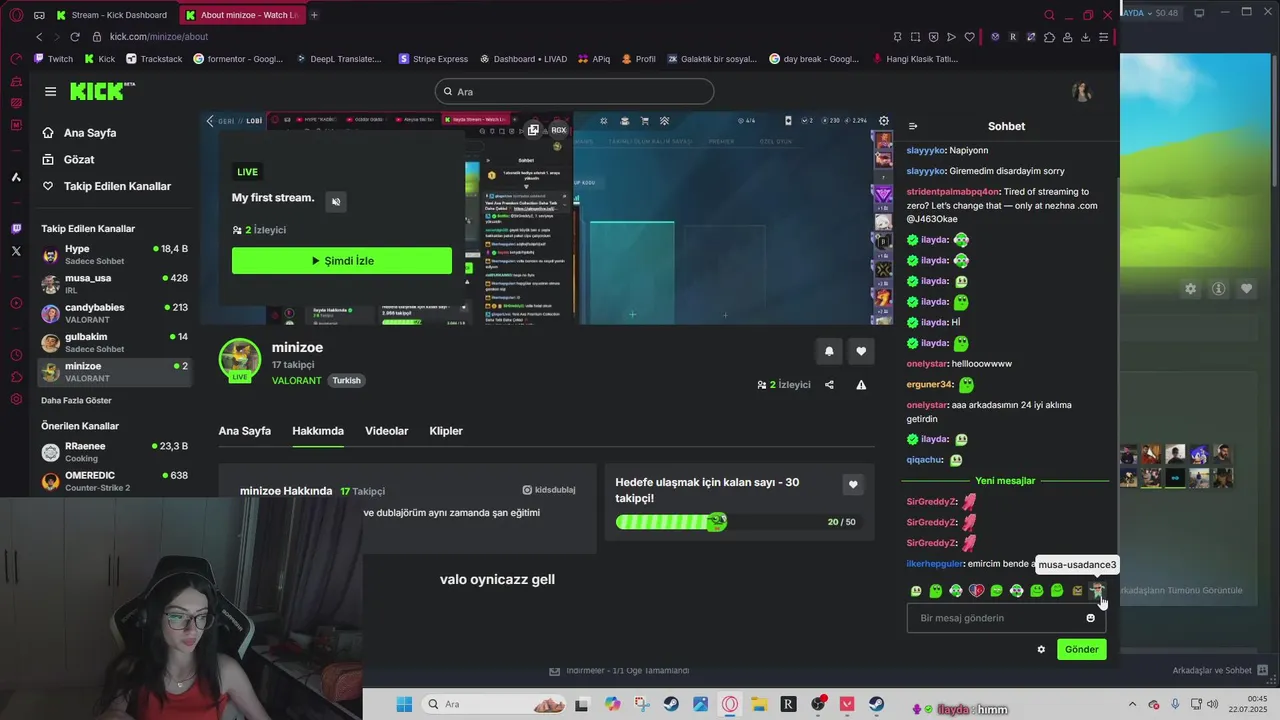This screenshot has height=720, width=1280.
Task: Open X (Twitter) in Opera sidebar
Action: click(16, 251)
